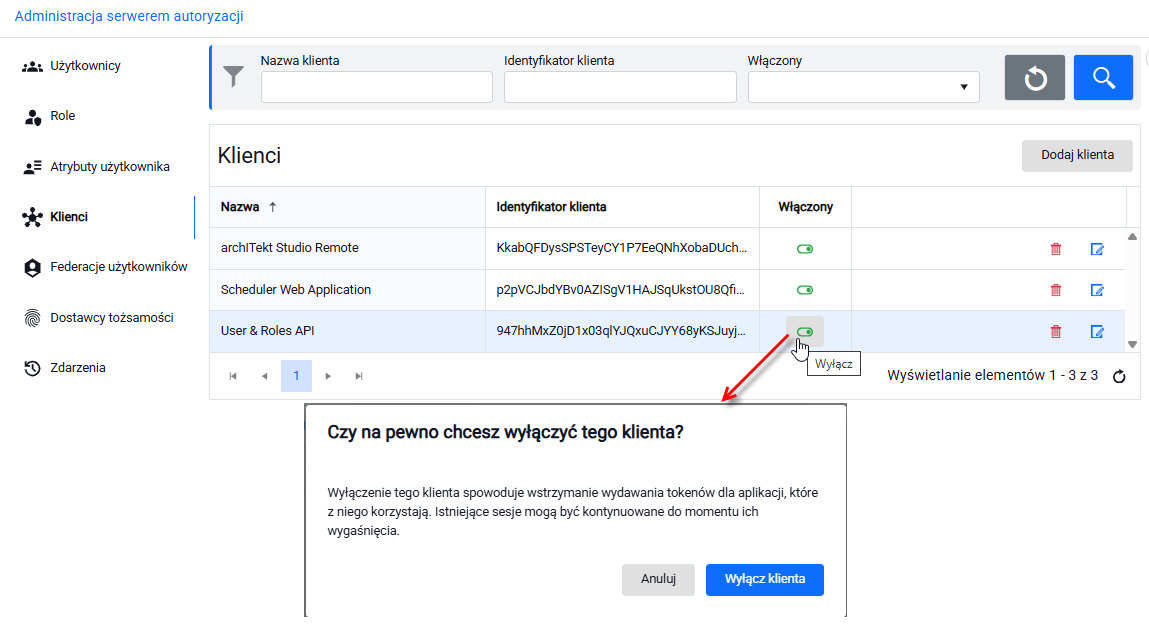Image resolution: width=1149 pixels, height=632 pixels.
Task: Click the Dodaj klienta button
Action: pyautogui.click(x=1077, y=155)
